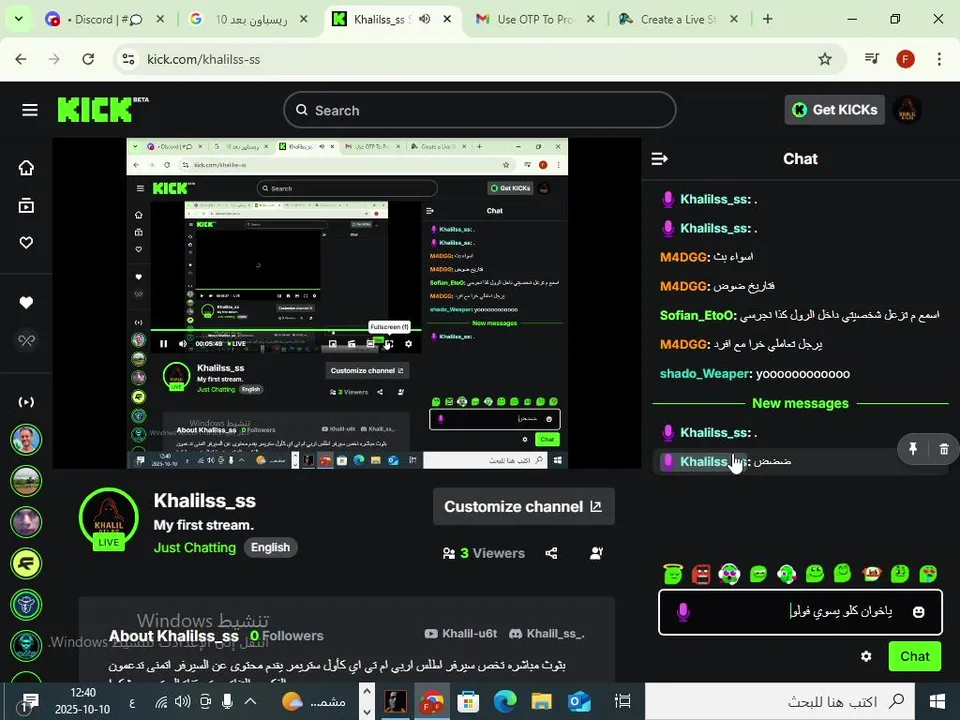Click the filled white heart sidebar icon
The height and width of the screenshot is (720, 960).
tap(26, 302)
